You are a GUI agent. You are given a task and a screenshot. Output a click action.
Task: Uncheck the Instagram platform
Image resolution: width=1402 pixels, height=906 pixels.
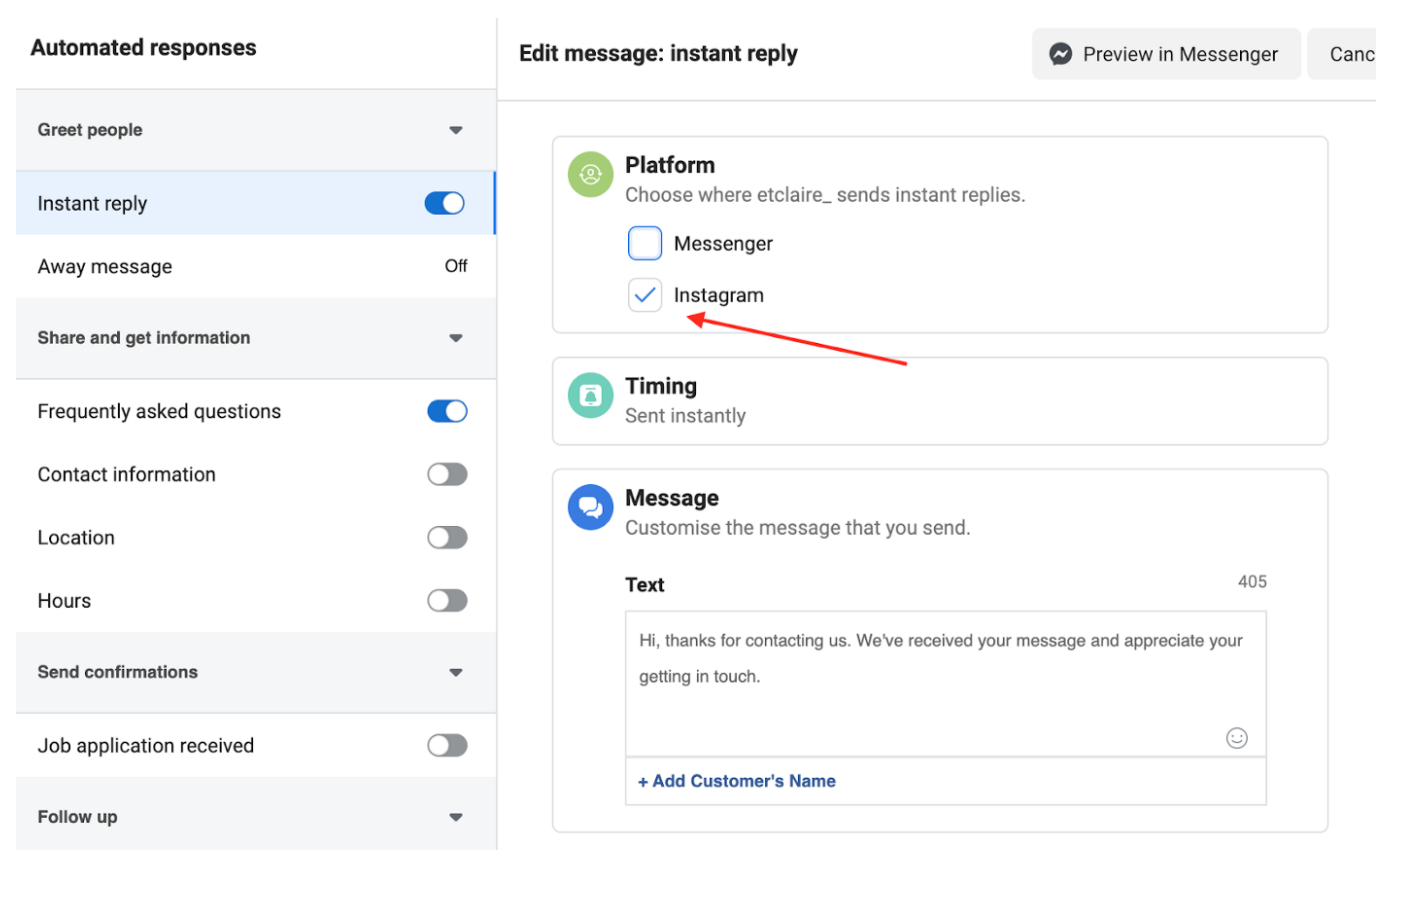645,295
